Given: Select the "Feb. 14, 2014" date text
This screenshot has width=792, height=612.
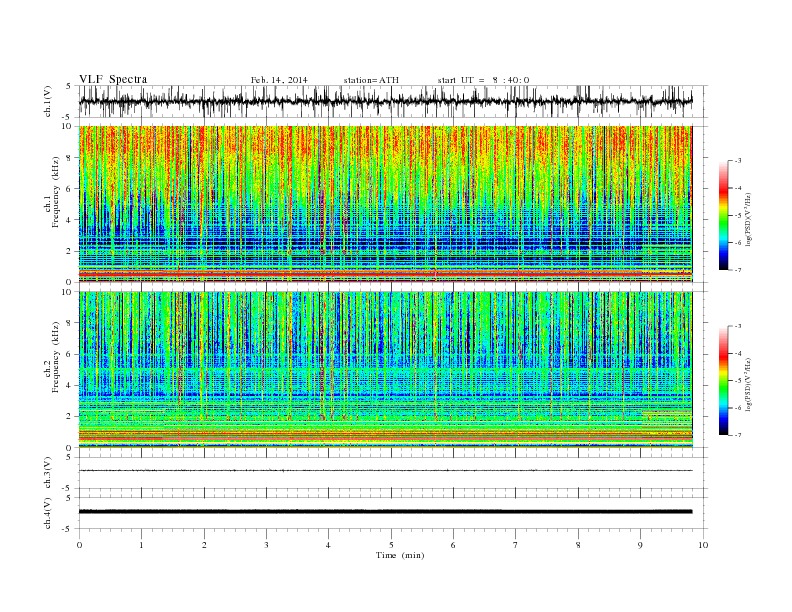Looking at the screenshot, I should [x=279, y=80].
